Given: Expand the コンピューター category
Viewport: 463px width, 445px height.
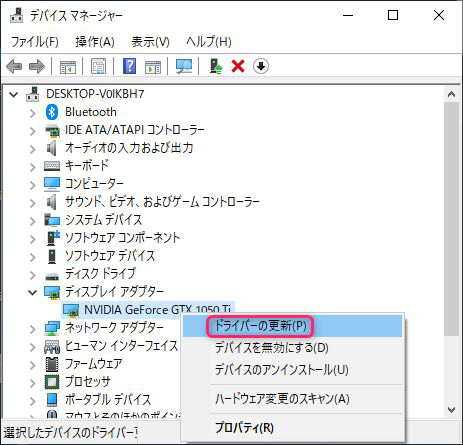Looking at the screenshot, I should coord(32,184).
